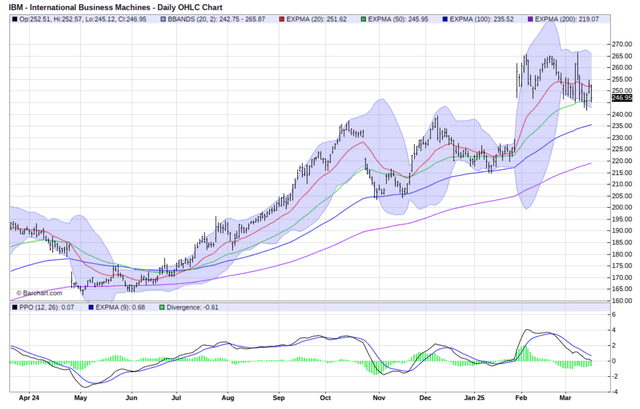Click the PPO axis label -2
Screen dimensions: 640x409
615,376
